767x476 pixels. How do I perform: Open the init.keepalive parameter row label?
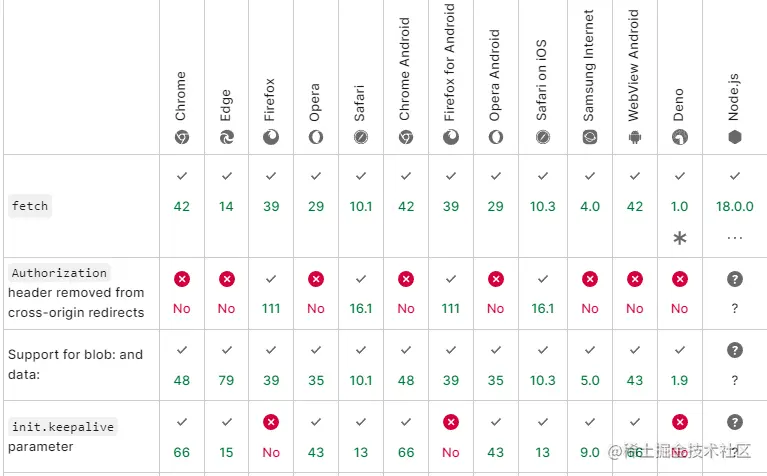pyautogui.click(x=63, y=436)
